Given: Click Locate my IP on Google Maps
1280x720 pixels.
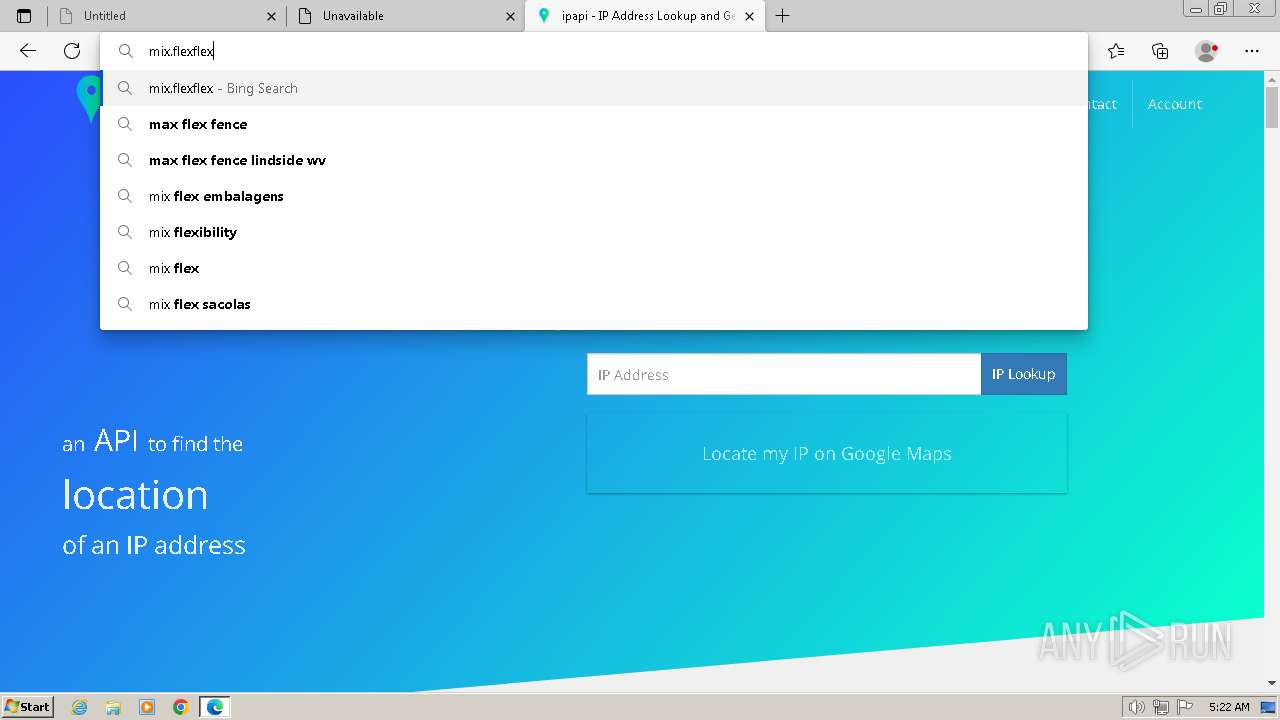Looking at the screenshot, I should (827, 453).
